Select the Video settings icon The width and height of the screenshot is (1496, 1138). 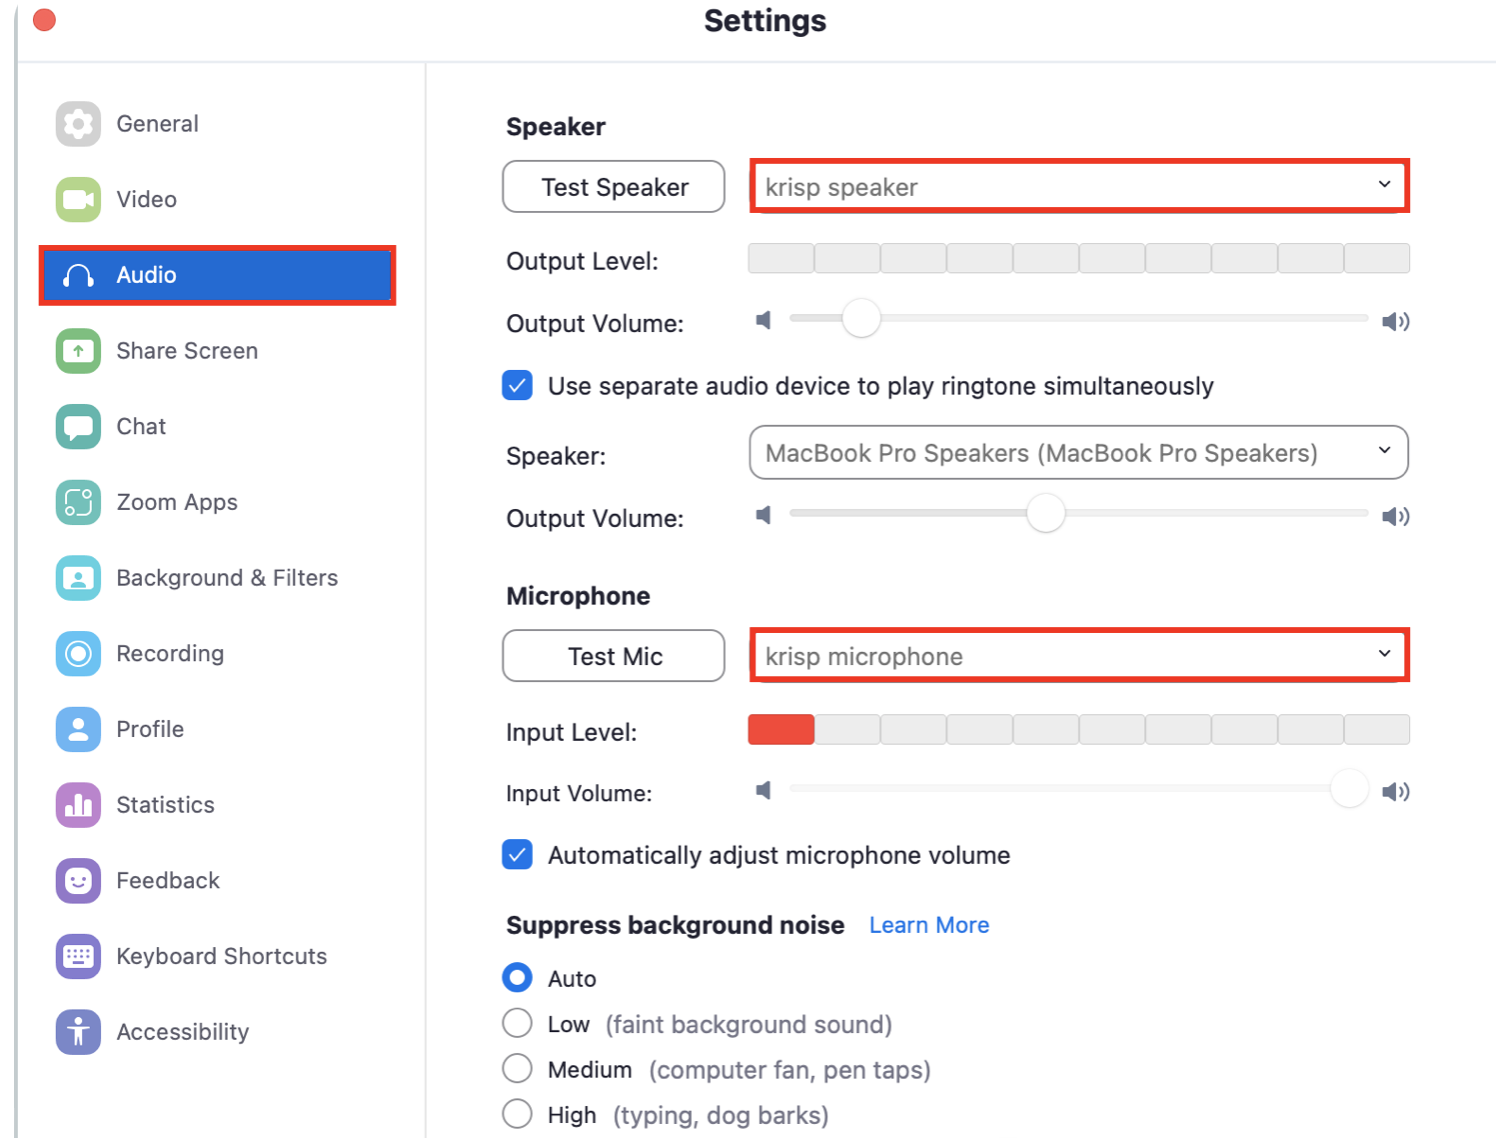[x=78, y=199]
